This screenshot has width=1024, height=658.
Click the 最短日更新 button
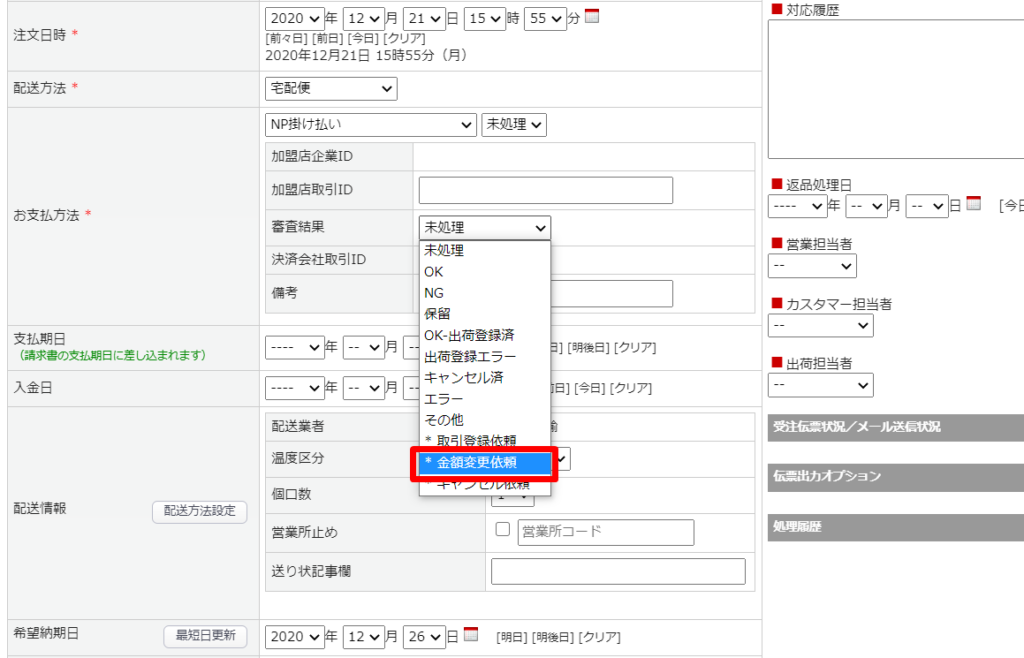point(205,636)
